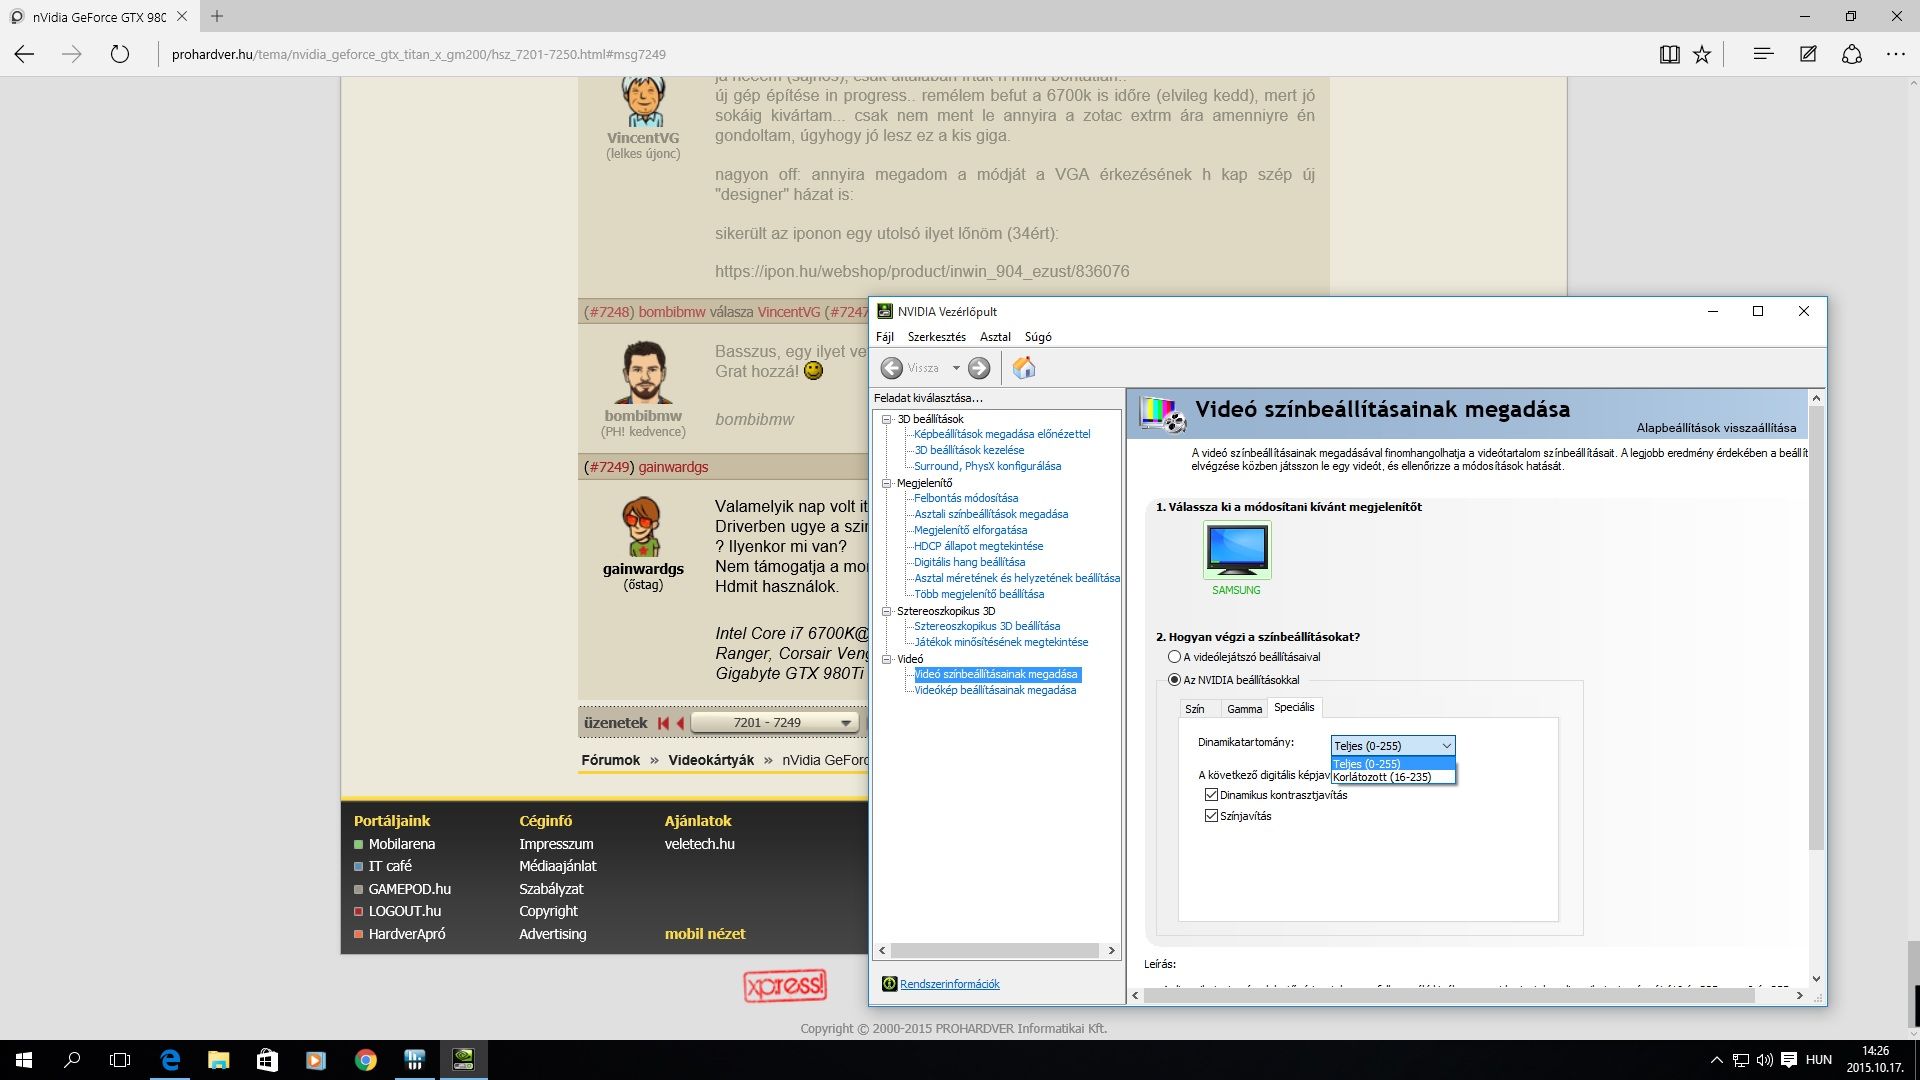The height and width of the screenshot is (1080, 1920).
Task: Switch to the Gamma tab
Action: click(x=1244, y=709)
